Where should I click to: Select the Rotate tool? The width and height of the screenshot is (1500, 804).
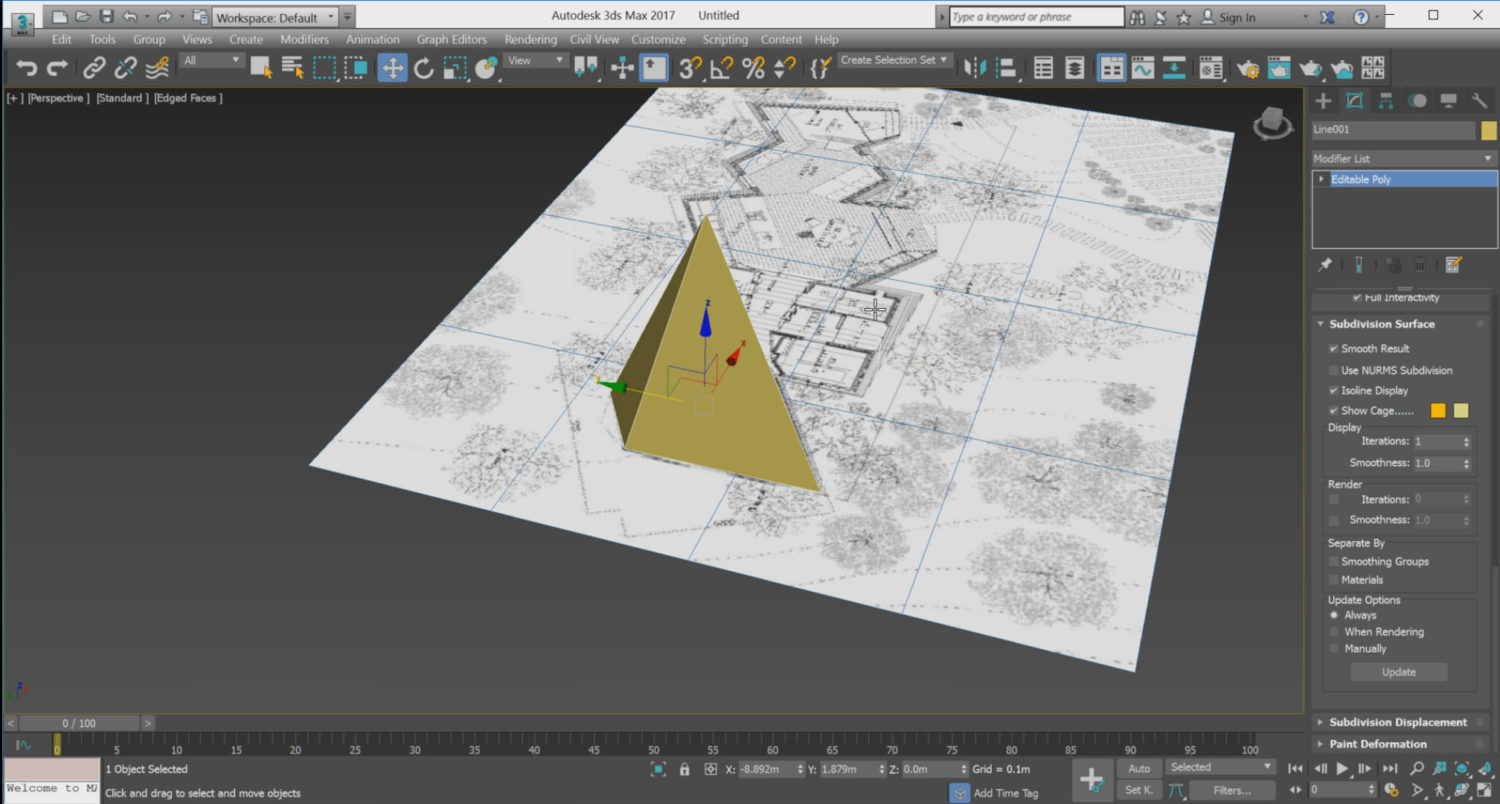[x=421, y=67]
